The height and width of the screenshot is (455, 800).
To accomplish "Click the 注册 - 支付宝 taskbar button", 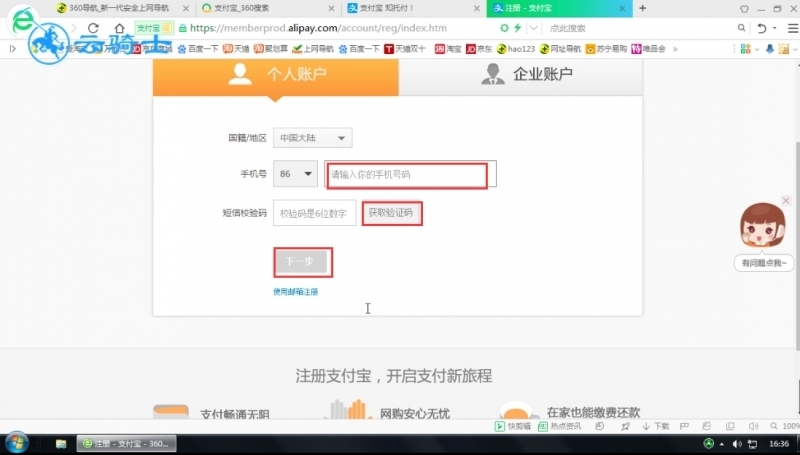I will point(127,444).
